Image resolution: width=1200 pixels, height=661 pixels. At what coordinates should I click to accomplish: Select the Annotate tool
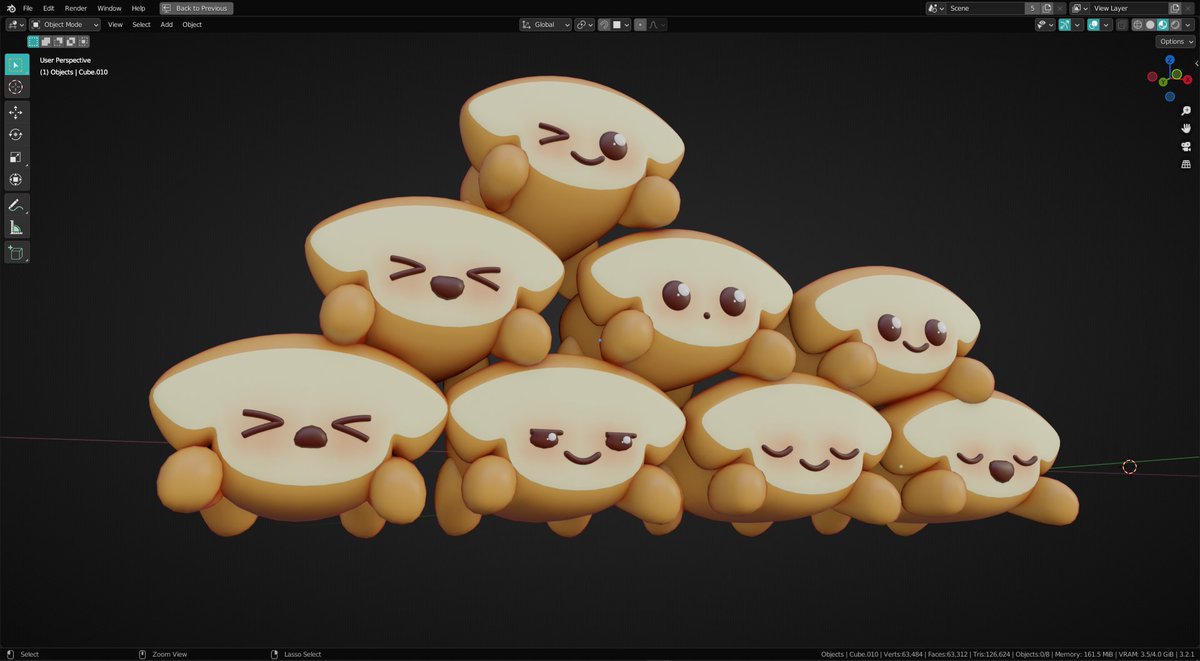click(16, 205)
